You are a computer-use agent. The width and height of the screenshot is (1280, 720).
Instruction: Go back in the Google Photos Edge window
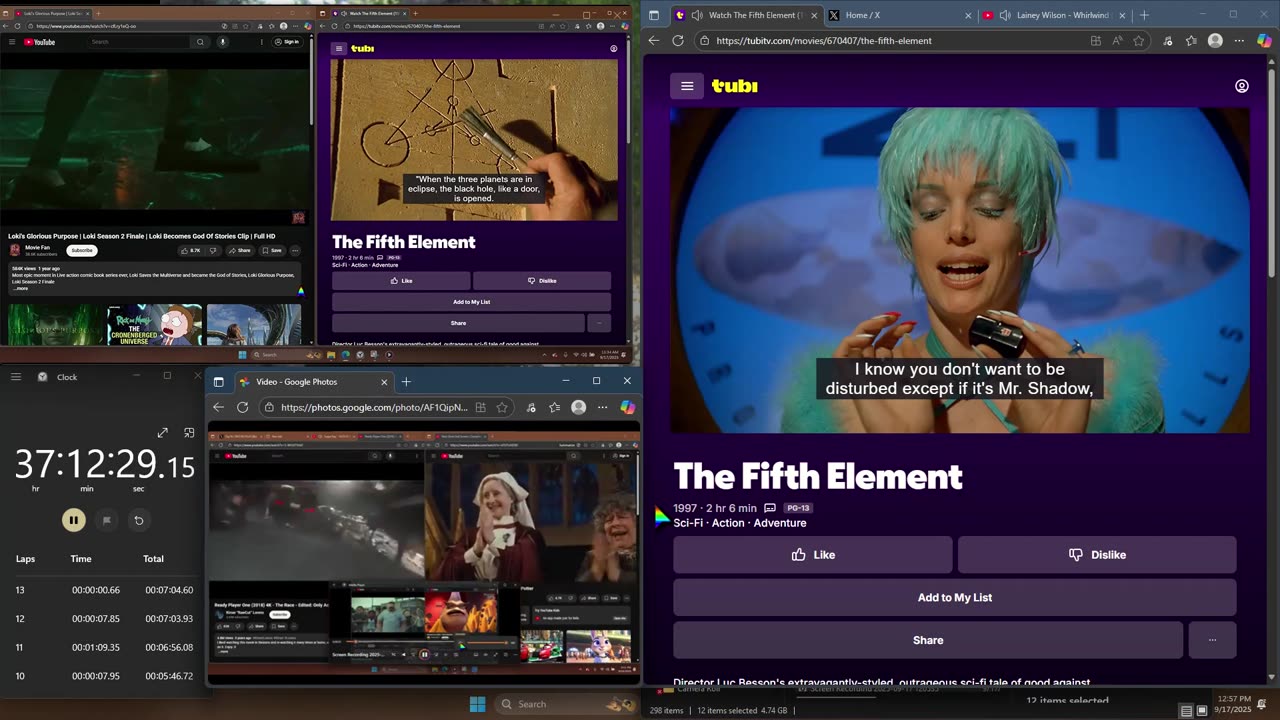(x=218, y=407)
